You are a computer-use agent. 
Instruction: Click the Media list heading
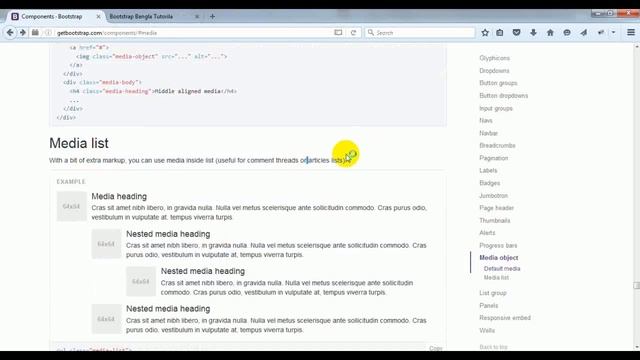click(x=79, y=143)
